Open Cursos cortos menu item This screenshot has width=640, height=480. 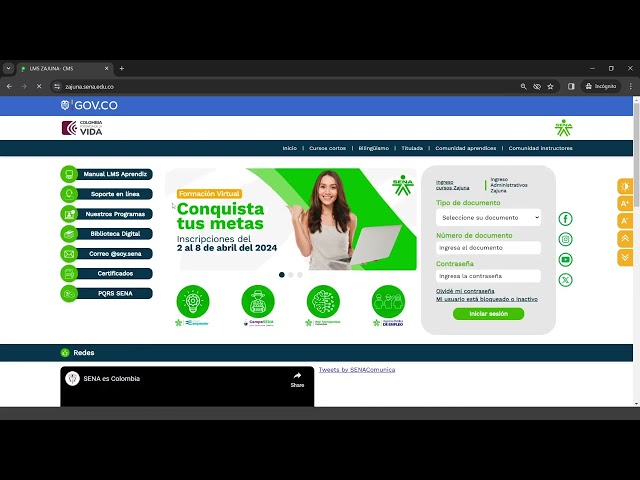[x=327, y=148]
